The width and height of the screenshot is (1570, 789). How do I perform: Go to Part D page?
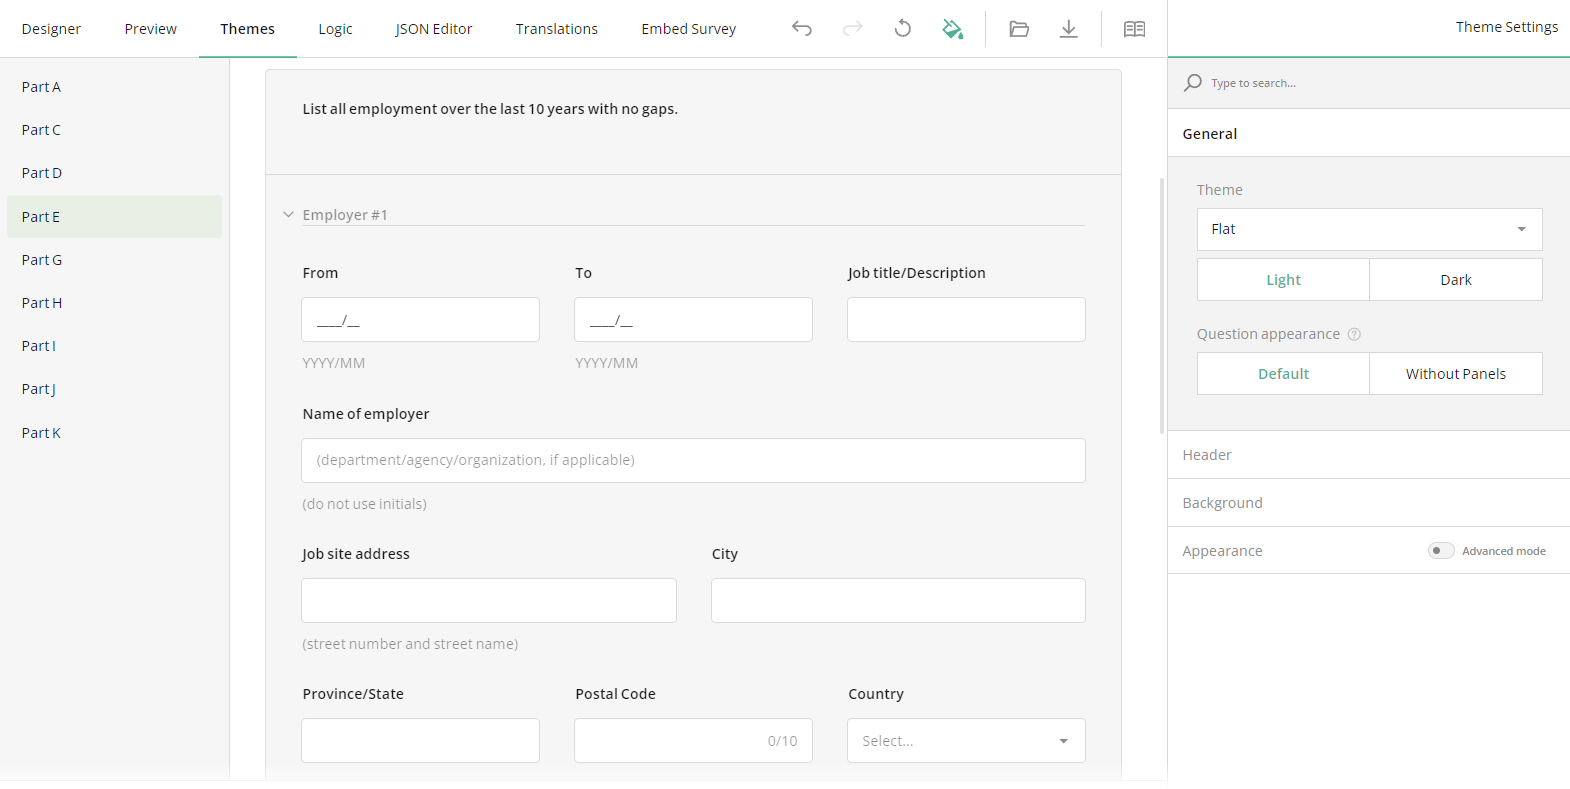click(114, 173)
